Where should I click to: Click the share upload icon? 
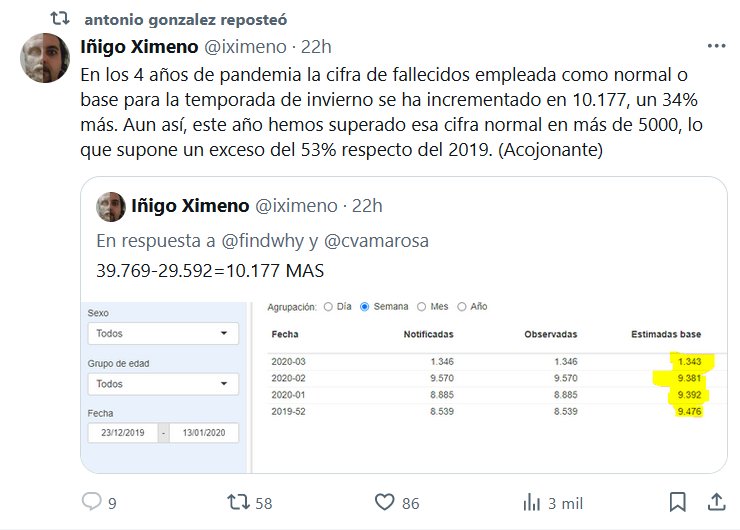pyautogui.click(x=716, y=502)
